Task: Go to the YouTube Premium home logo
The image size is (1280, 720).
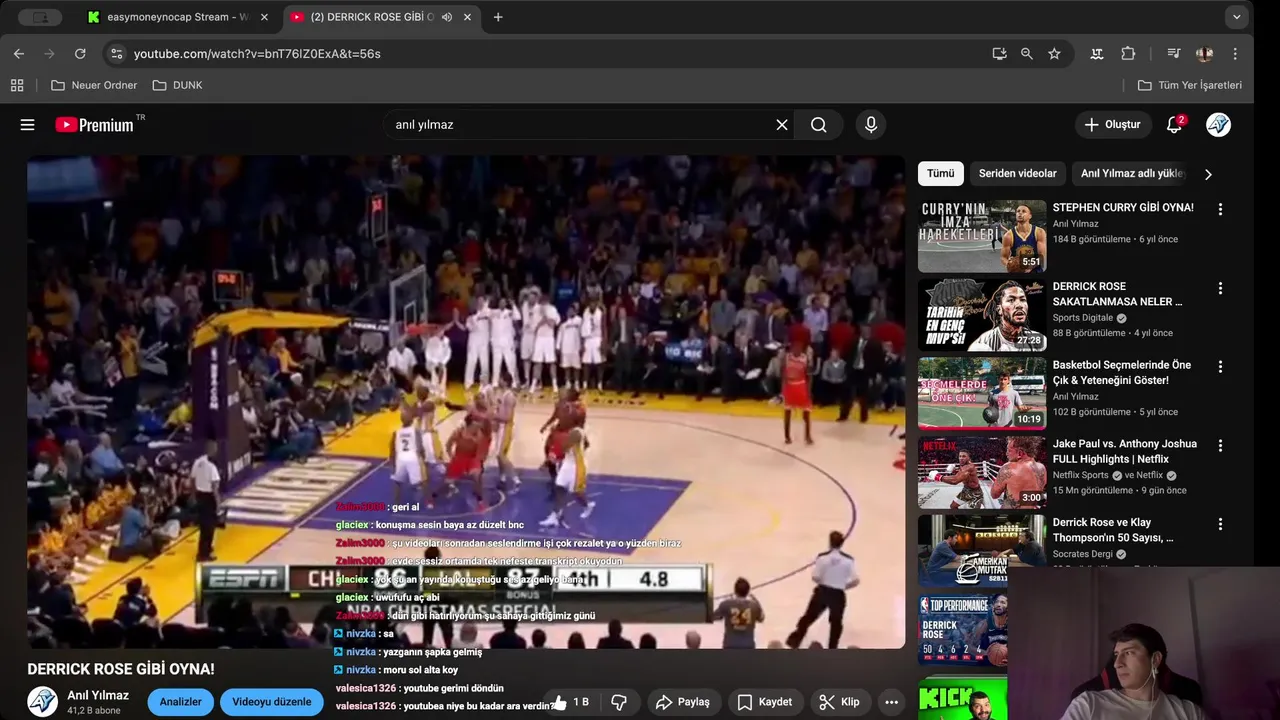Action: (x=95, y=125)
